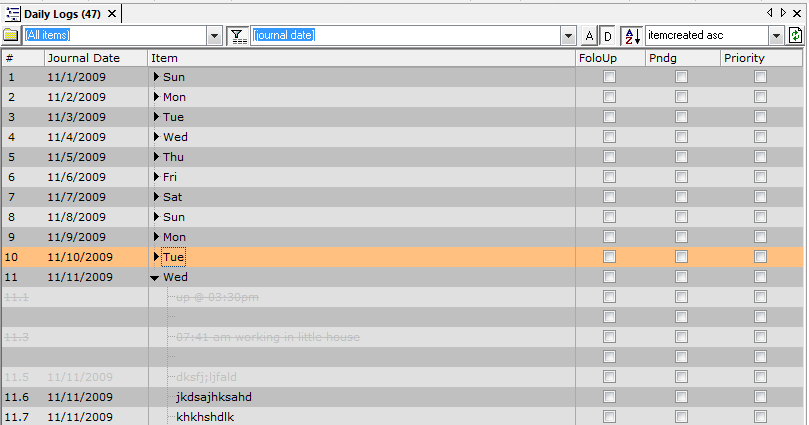Click the filter funnel icon

pos(238,36)
